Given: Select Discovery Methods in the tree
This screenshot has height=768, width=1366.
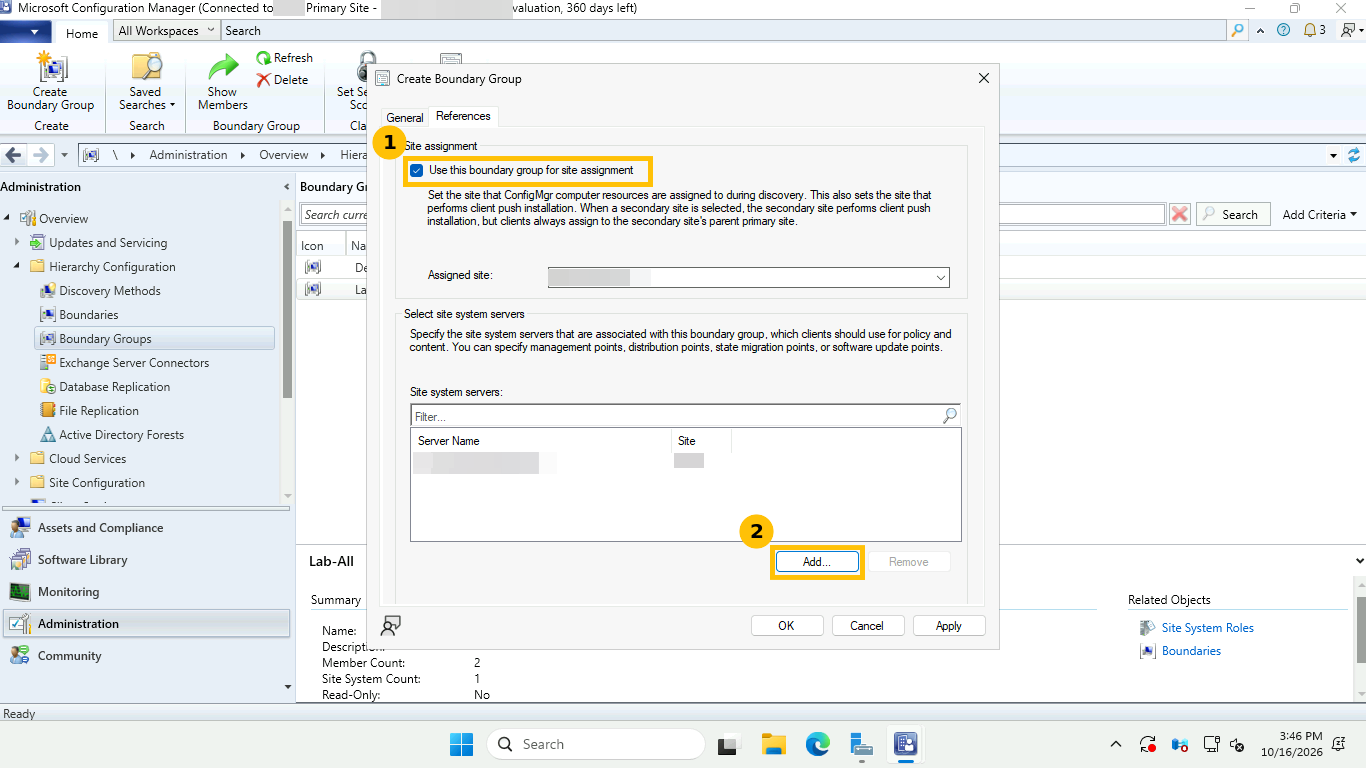Looking at the screenshot, I should pos(109,291).
